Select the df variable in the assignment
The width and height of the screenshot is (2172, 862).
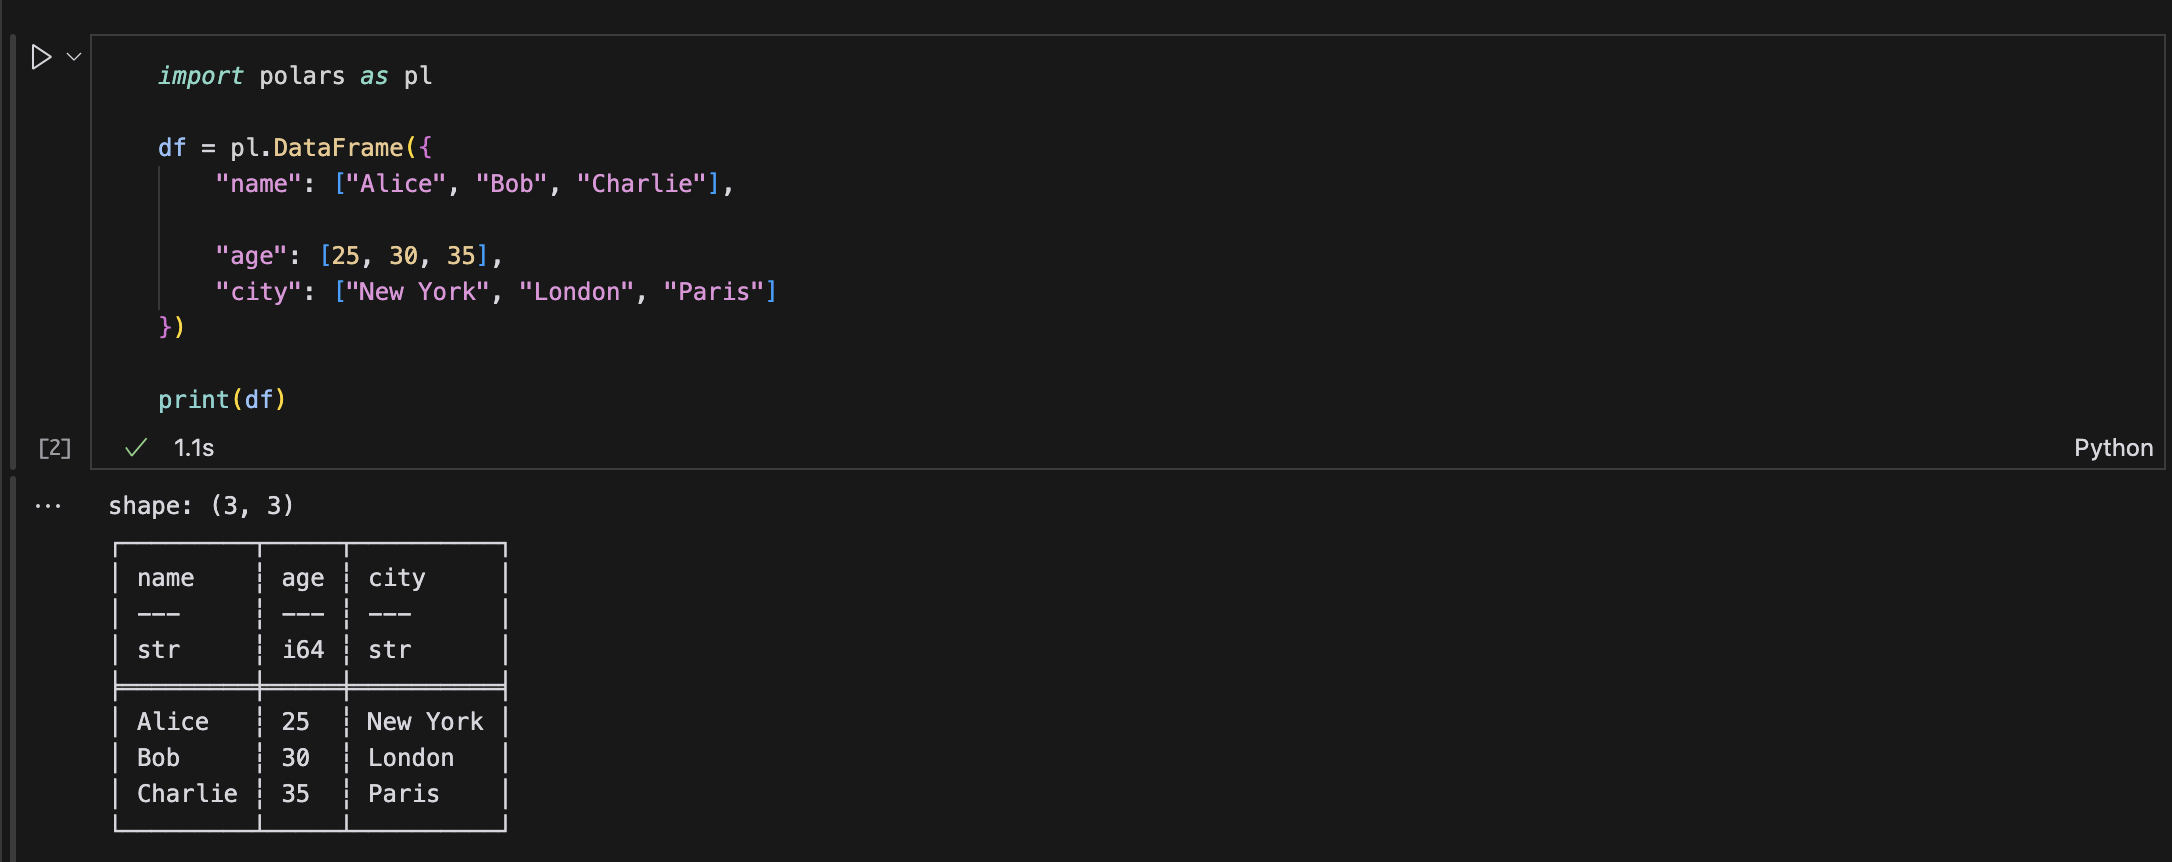[x=171, y=147]
